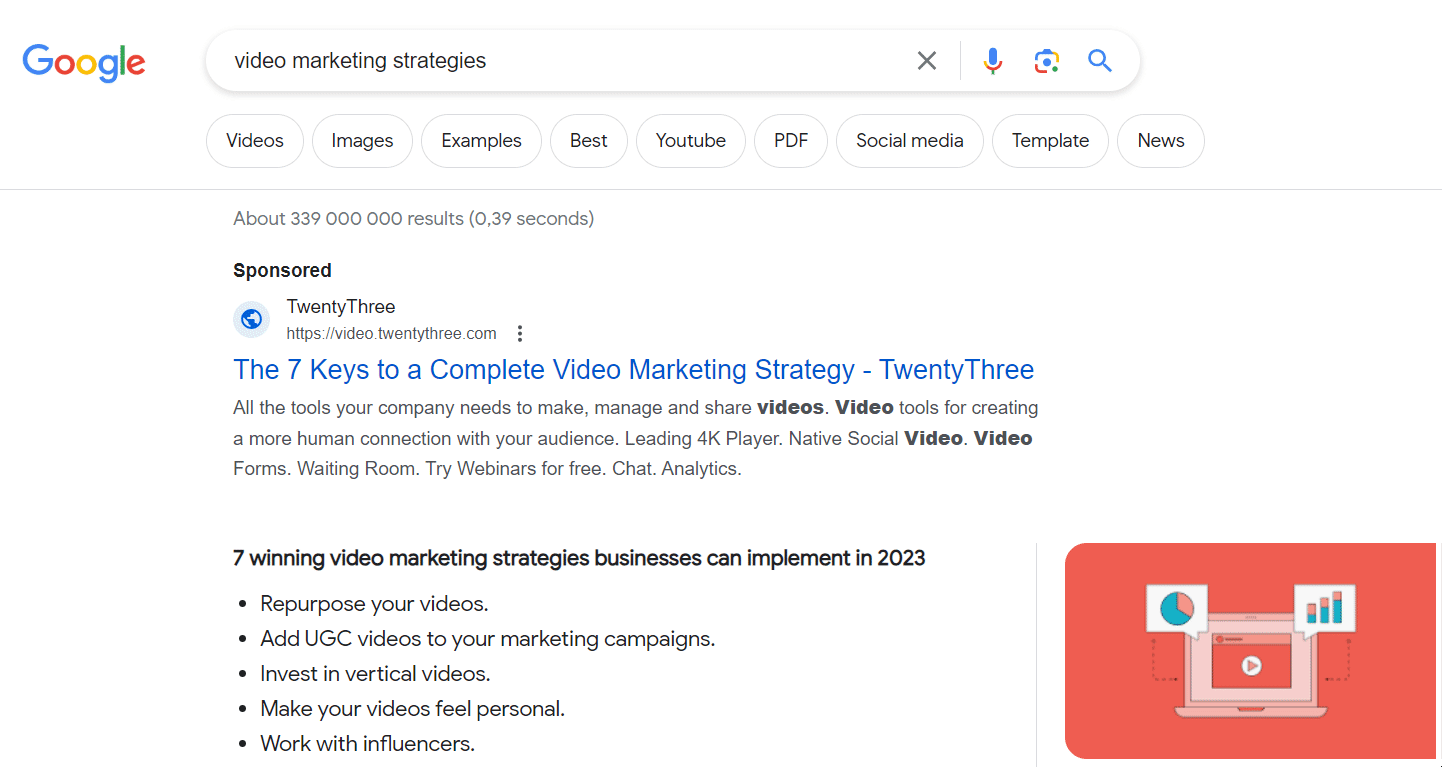Select the Videos filter chip
1442x767 pixels.
[x=255, y=141]
